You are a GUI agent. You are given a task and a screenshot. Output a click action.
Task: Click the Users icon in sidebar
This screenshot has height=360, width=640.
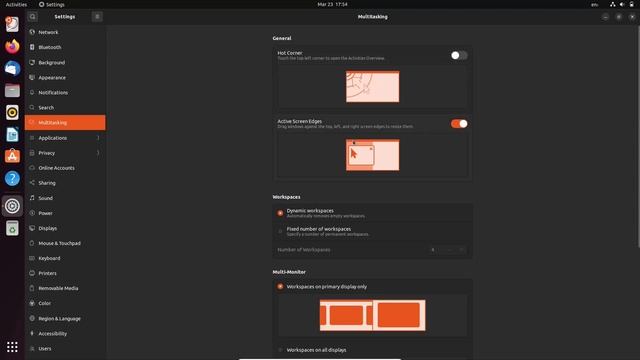pos(32,349)
